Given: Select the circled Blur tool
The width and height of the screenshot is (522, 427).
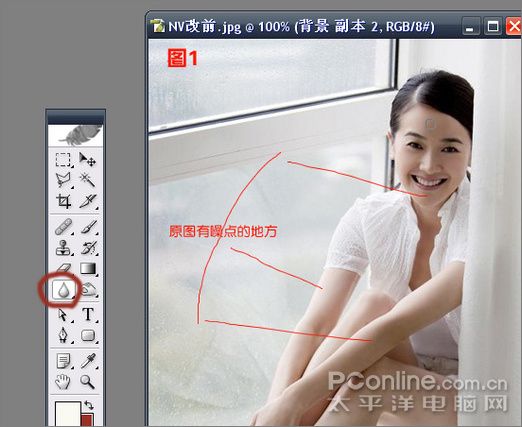Looking at the screenshot, I should [x=63, y=289].
